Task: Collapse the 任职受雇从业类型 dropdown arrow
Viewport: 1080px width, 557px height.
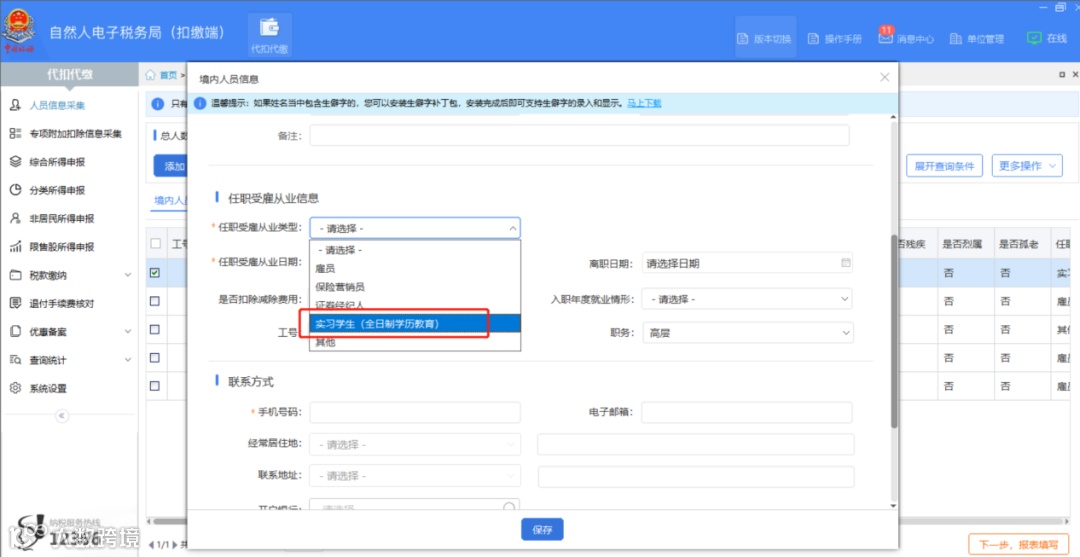Action: (x=512, y=228)
